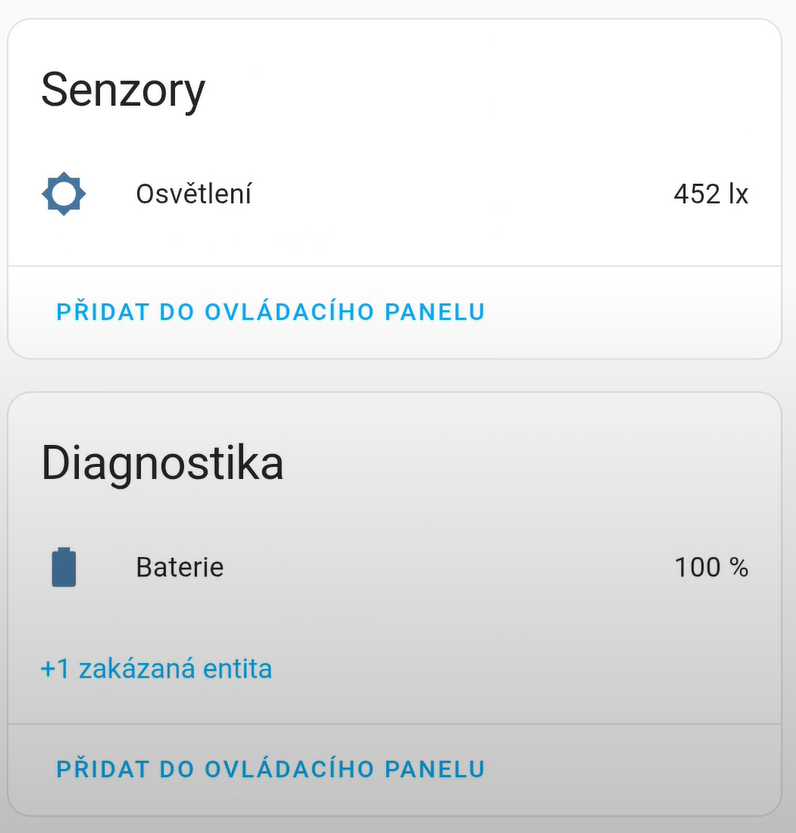
Task: Click the Diagnostika card heading
Action: pyautogui.click(x=162, y=464)
